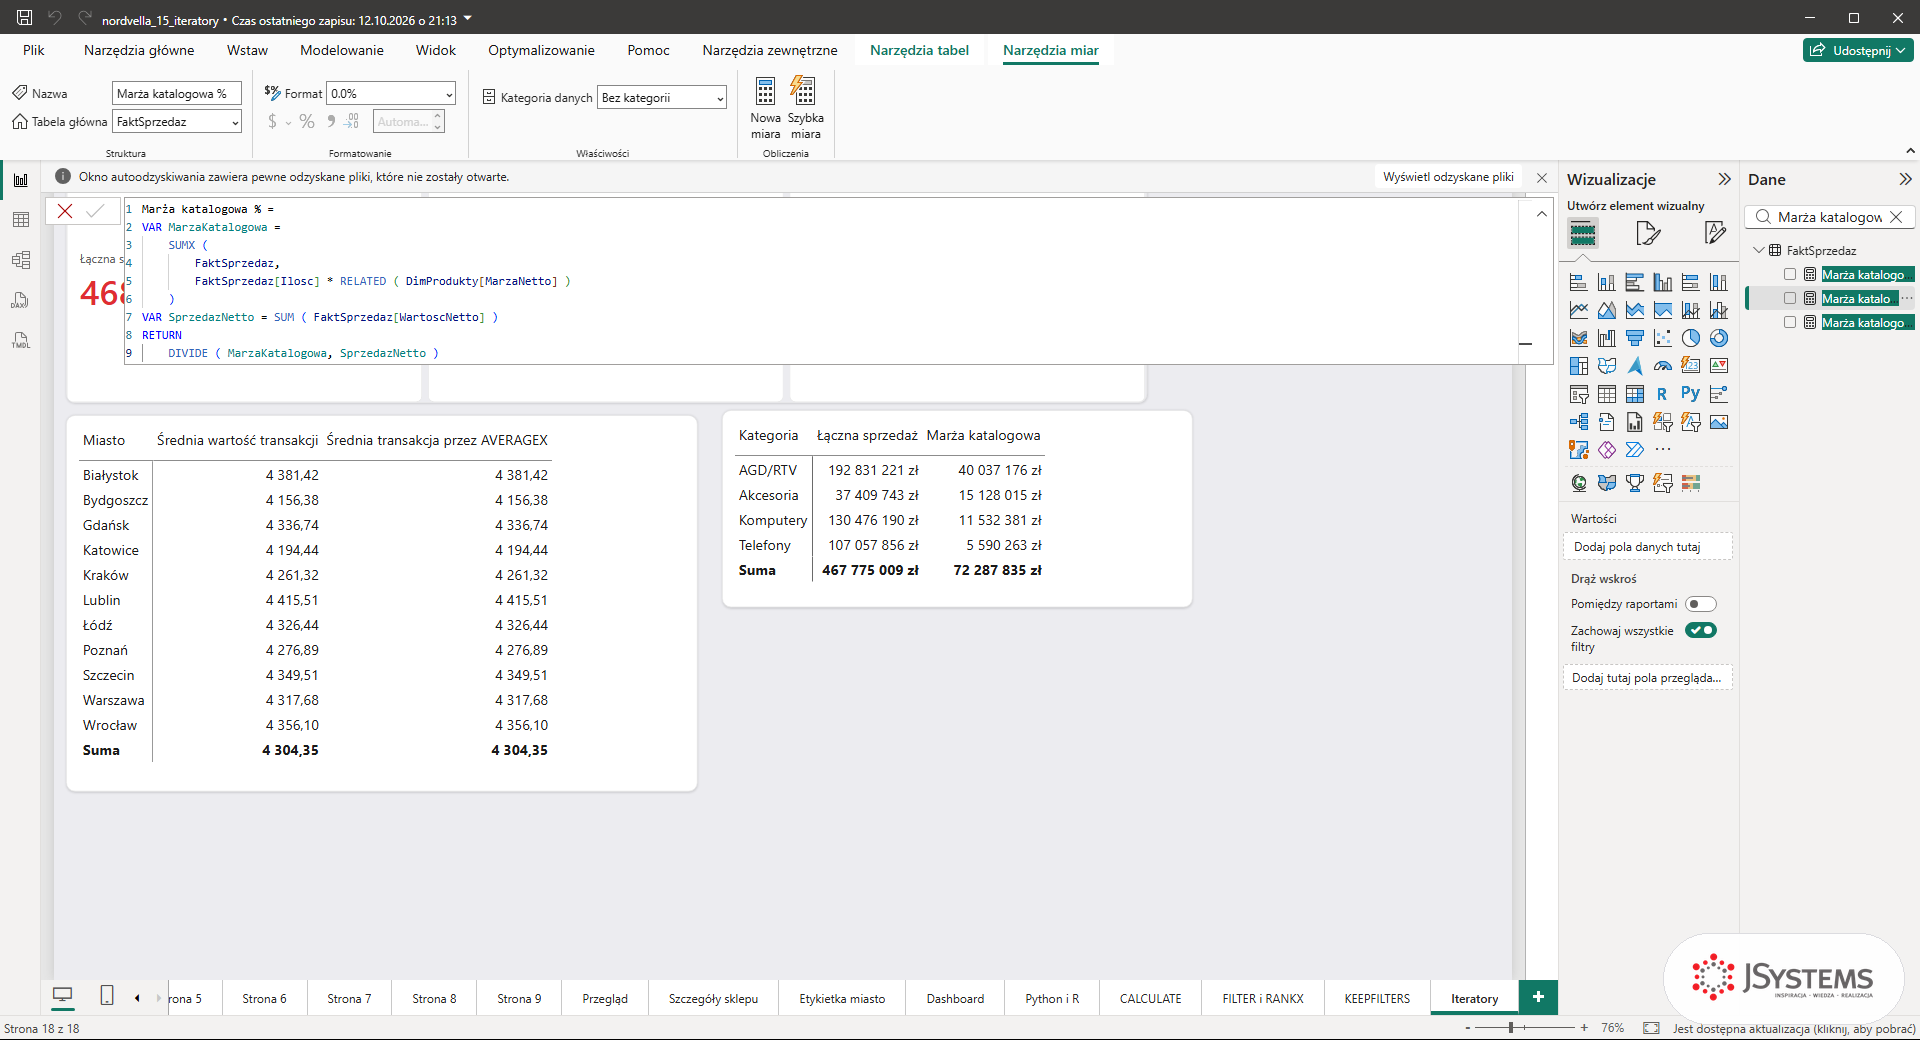This screenshot has height=1040, width=1920.
Task: Select the gauge visual
Action: (x=1663, y=366)
